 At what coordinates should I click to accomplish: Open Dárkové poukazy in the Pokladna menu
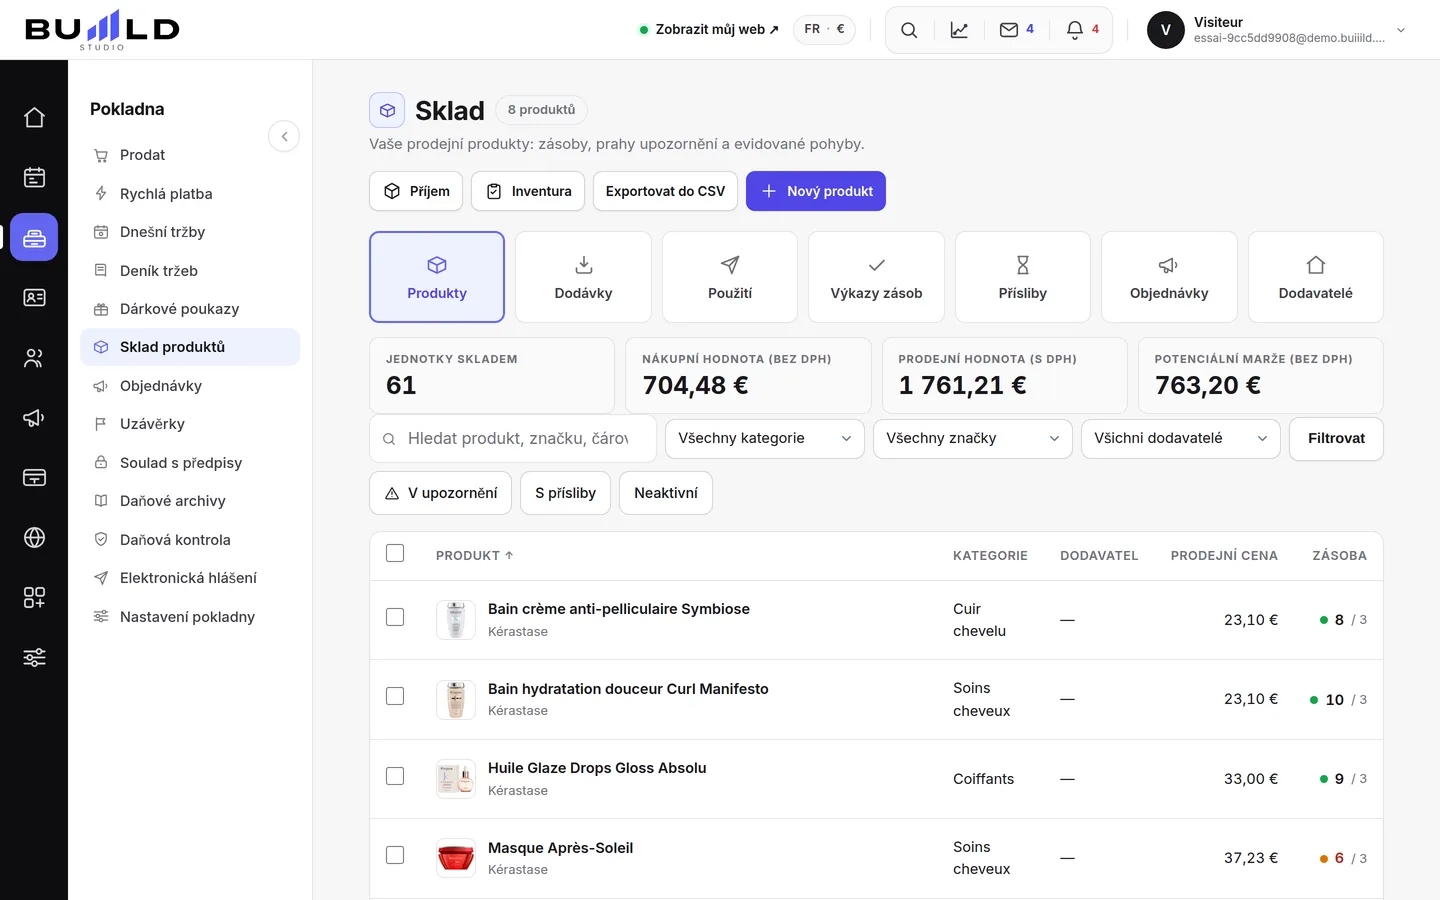(190, 309)
